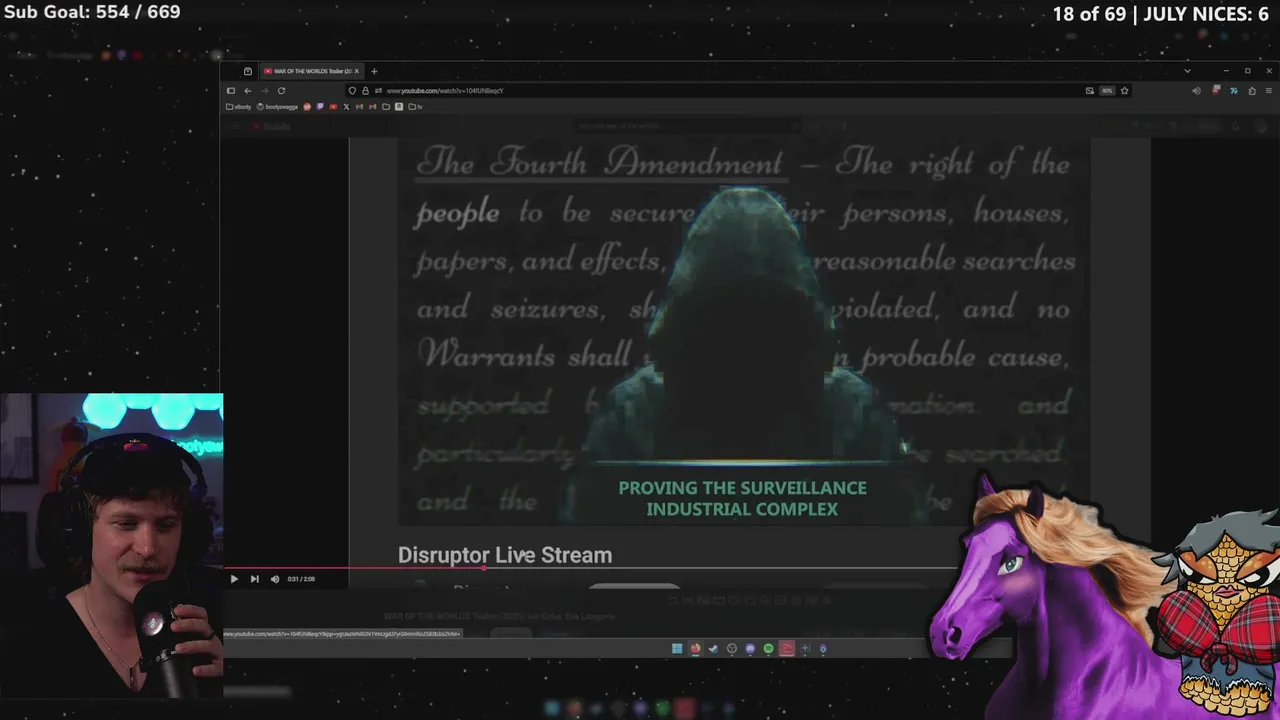Screen dimensions: 1280x720
Task: Click PROVING THE SURVEILLANCE INDUSTRIAL COMPLEX caption
Action: point(742,498)
